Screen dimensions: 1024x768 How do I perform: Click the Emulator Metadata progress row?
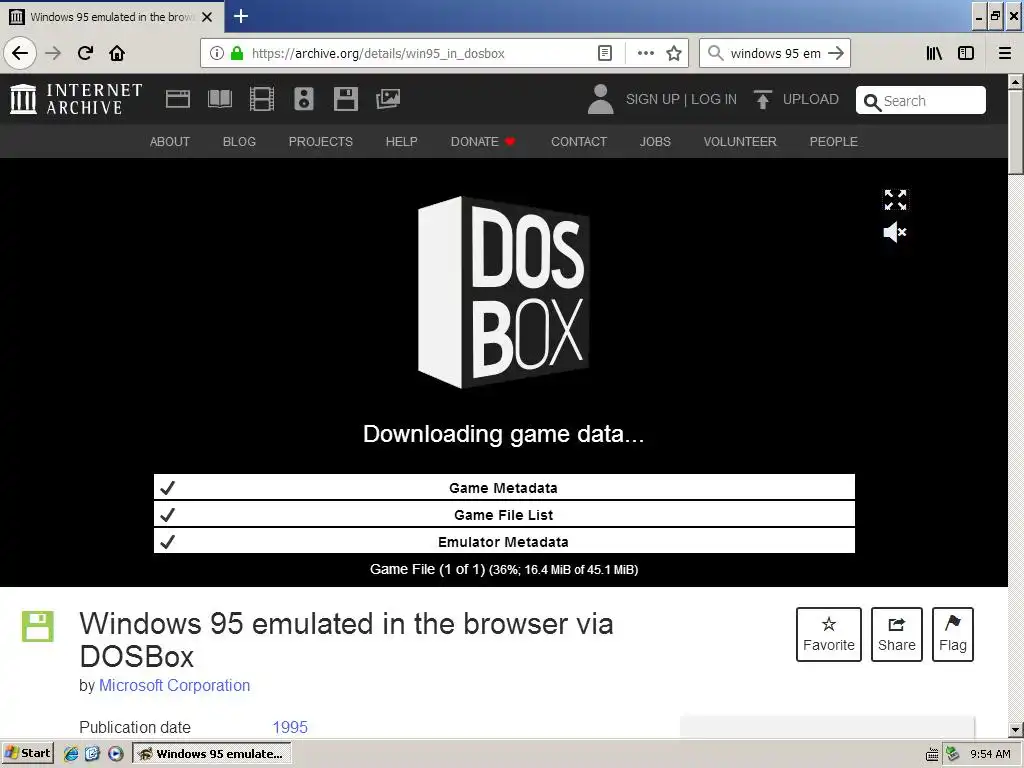[x=504, y=541]
